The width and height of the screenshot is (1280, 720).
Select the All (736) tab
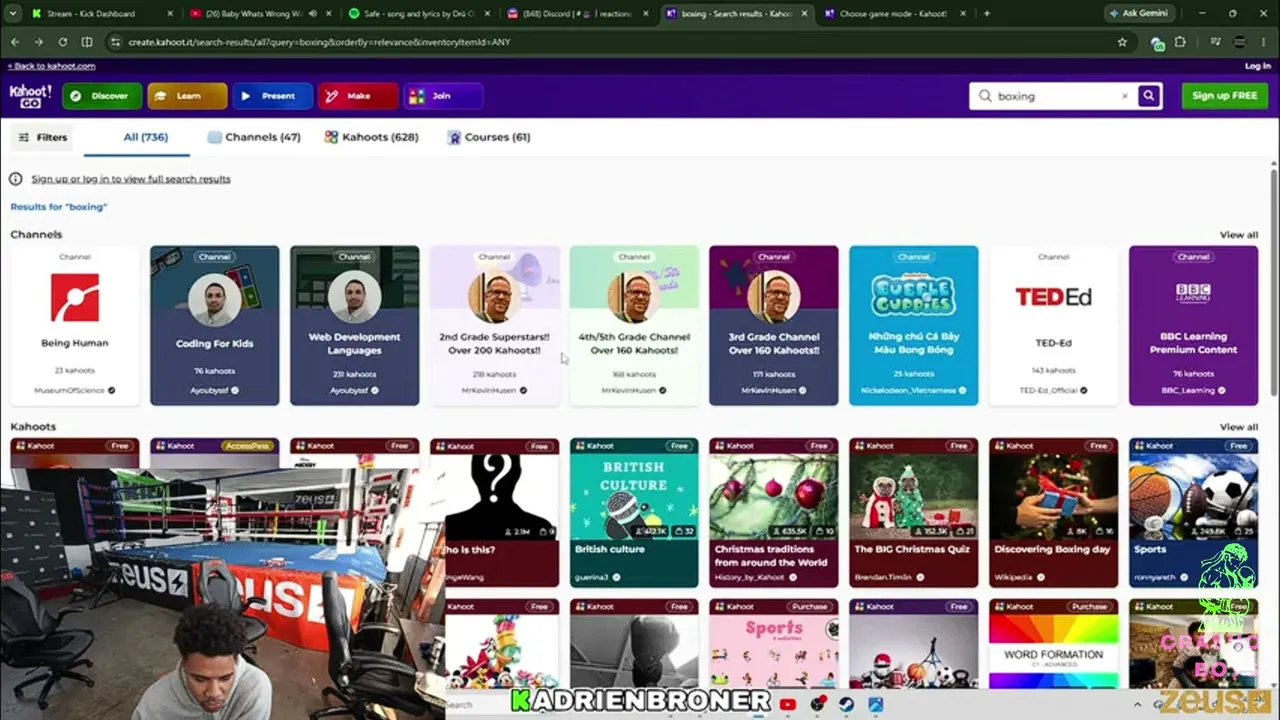pyautogui.click(x=145, y=137)
